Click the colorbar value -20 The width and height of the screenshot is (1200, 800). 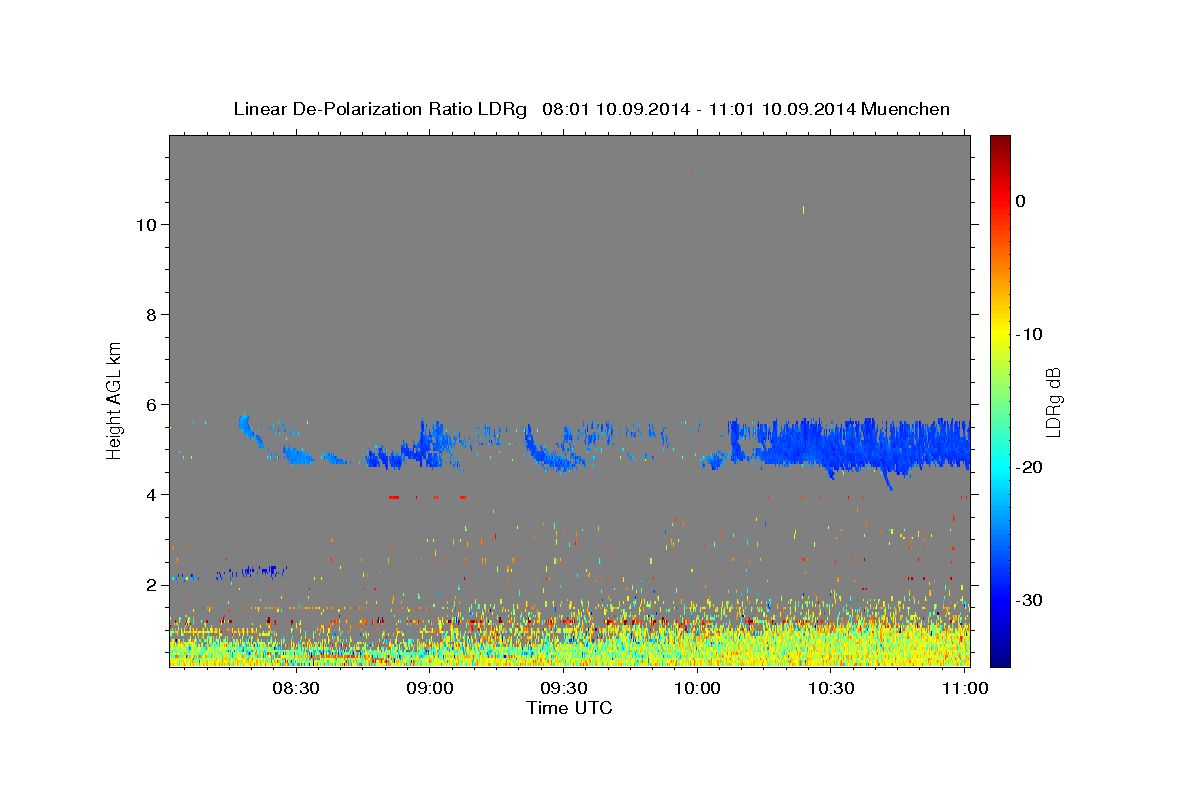pyautogui.click(x=1030, y=467)
